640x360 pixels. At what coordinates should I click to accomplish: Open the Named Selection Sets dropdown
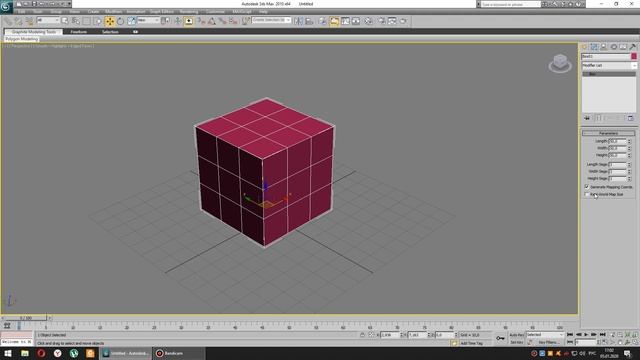pyautogui.click(x=271, y=20)
